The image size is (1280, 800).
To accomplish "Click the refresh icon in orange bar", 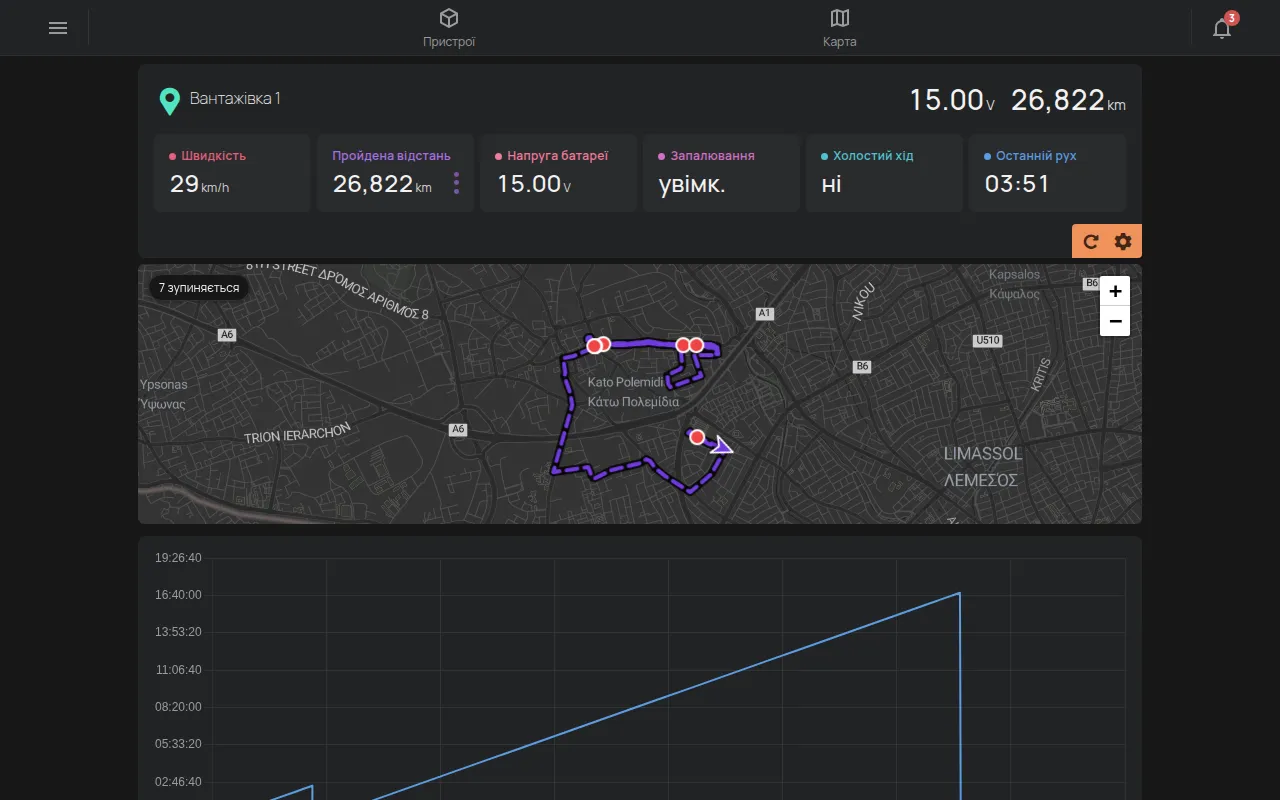I will coord(1091,241).
